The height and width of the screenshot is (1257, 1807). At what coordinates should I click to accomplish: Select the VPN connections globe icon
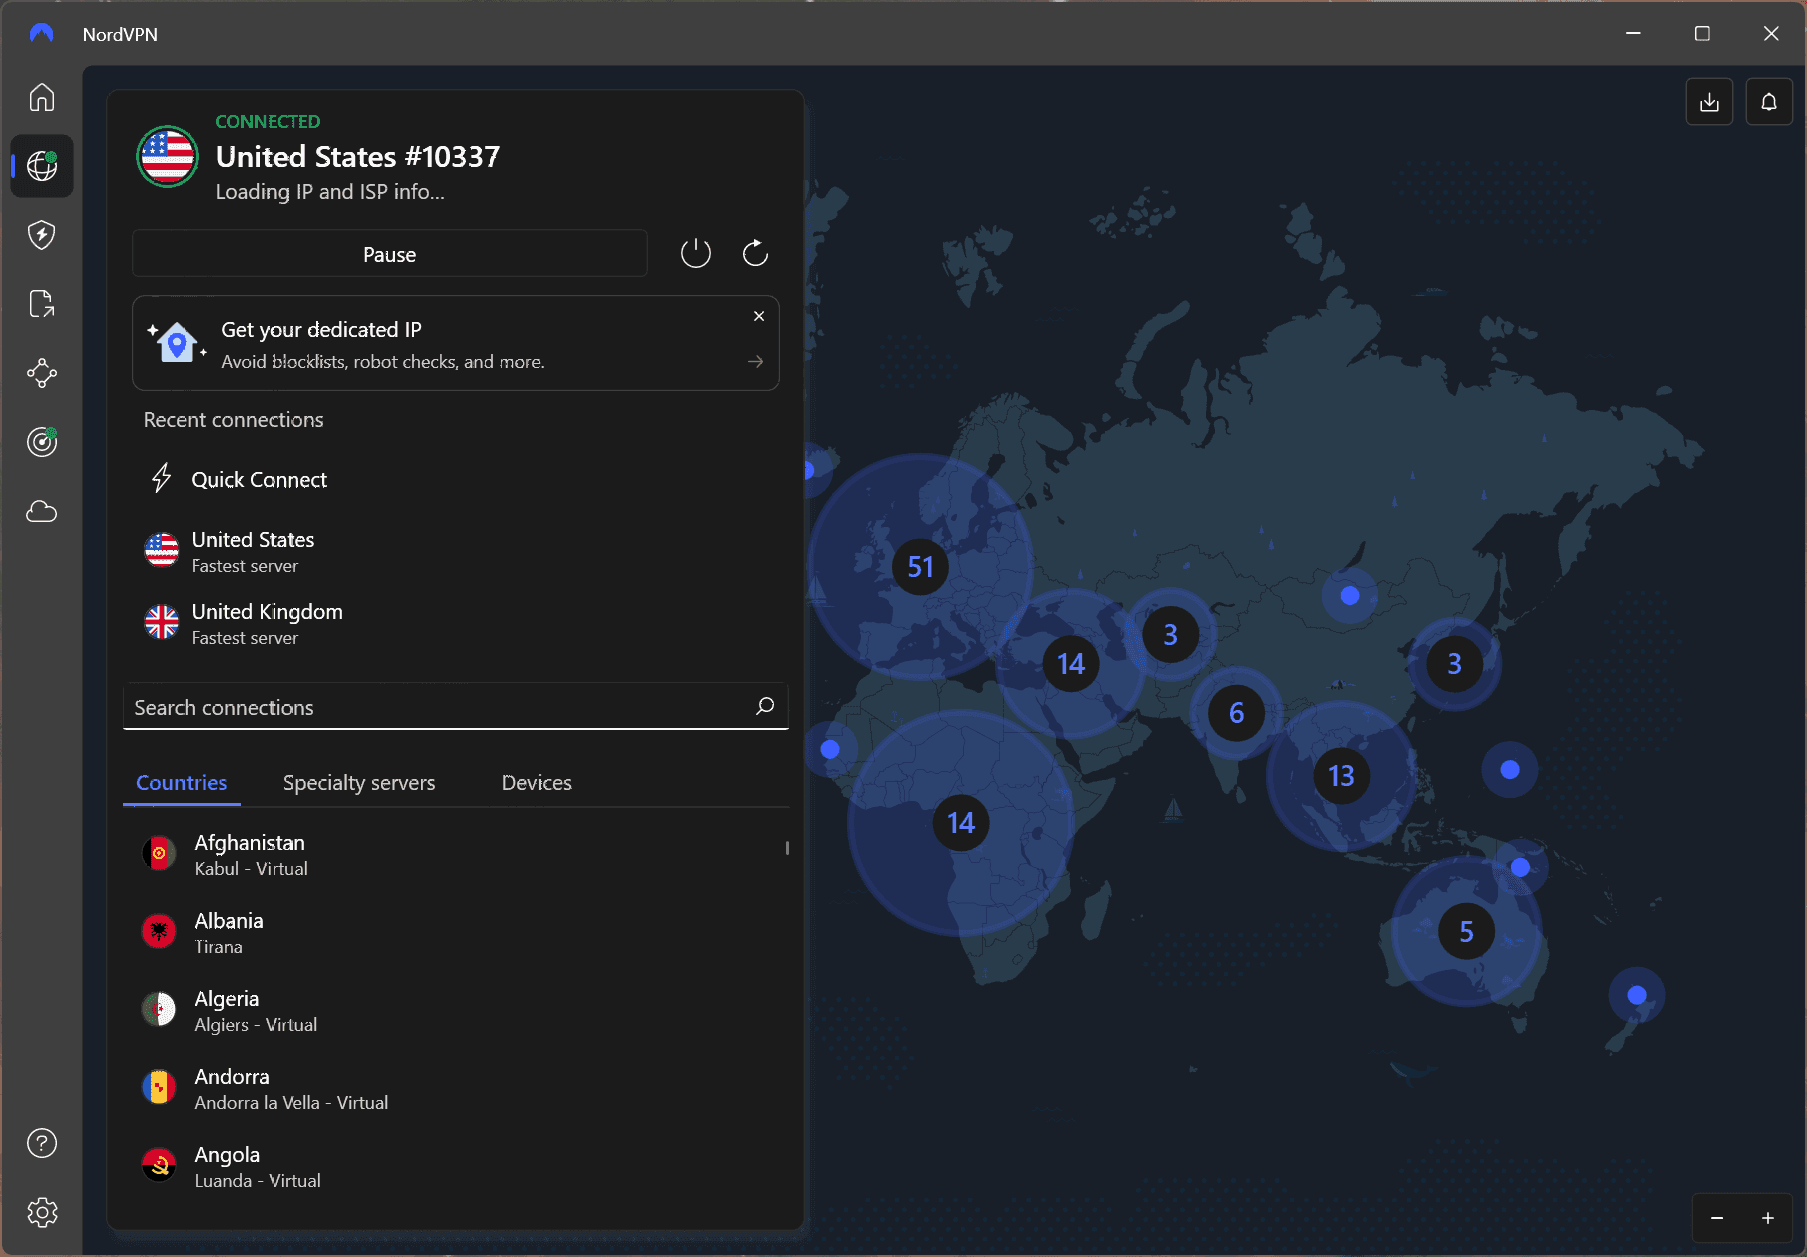point(41,166)
